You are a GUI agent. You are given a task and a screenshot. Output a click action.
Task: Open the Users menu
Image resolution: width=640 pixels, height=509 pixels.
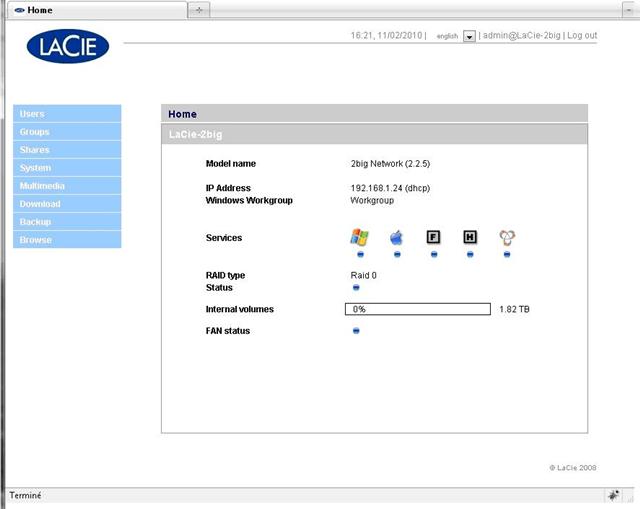pyautogui.click(x=67, y=114)
